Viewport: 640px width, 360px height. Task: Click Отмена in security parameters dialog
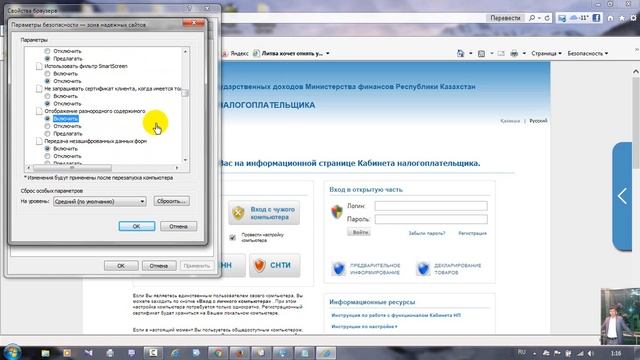178,226
